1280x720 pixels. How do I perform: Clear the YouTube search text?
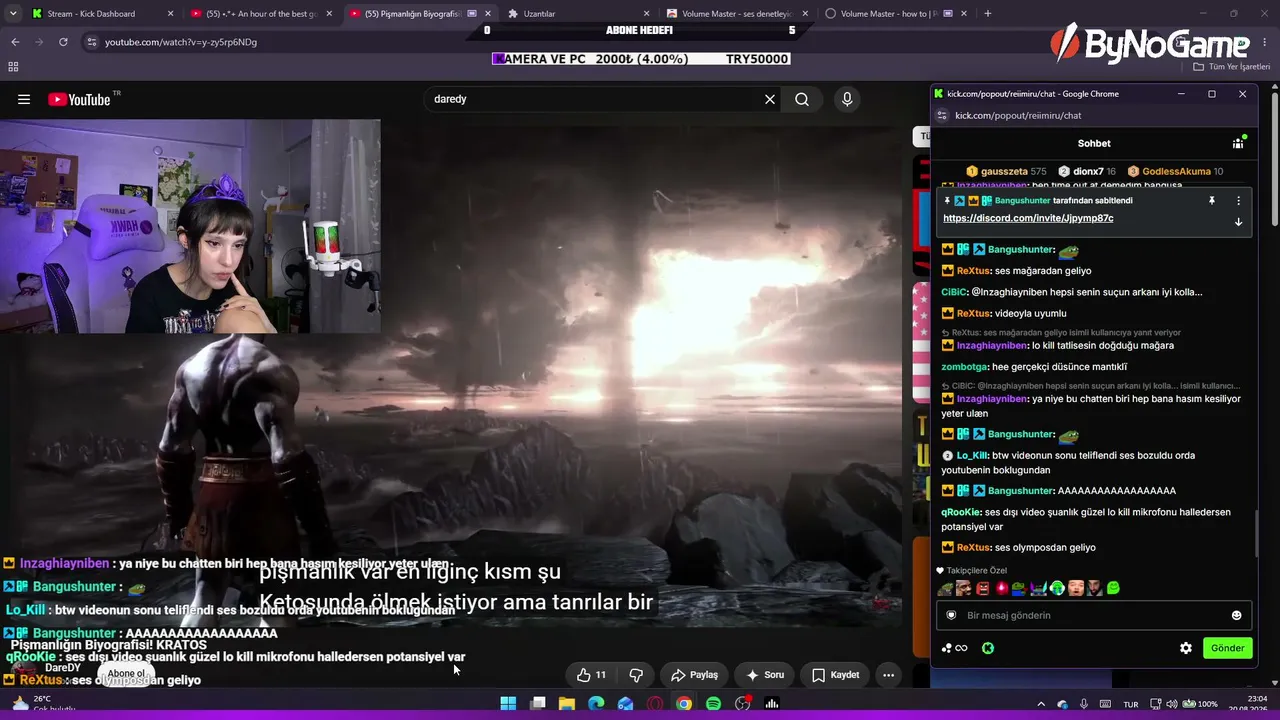[x=770, y=99]
